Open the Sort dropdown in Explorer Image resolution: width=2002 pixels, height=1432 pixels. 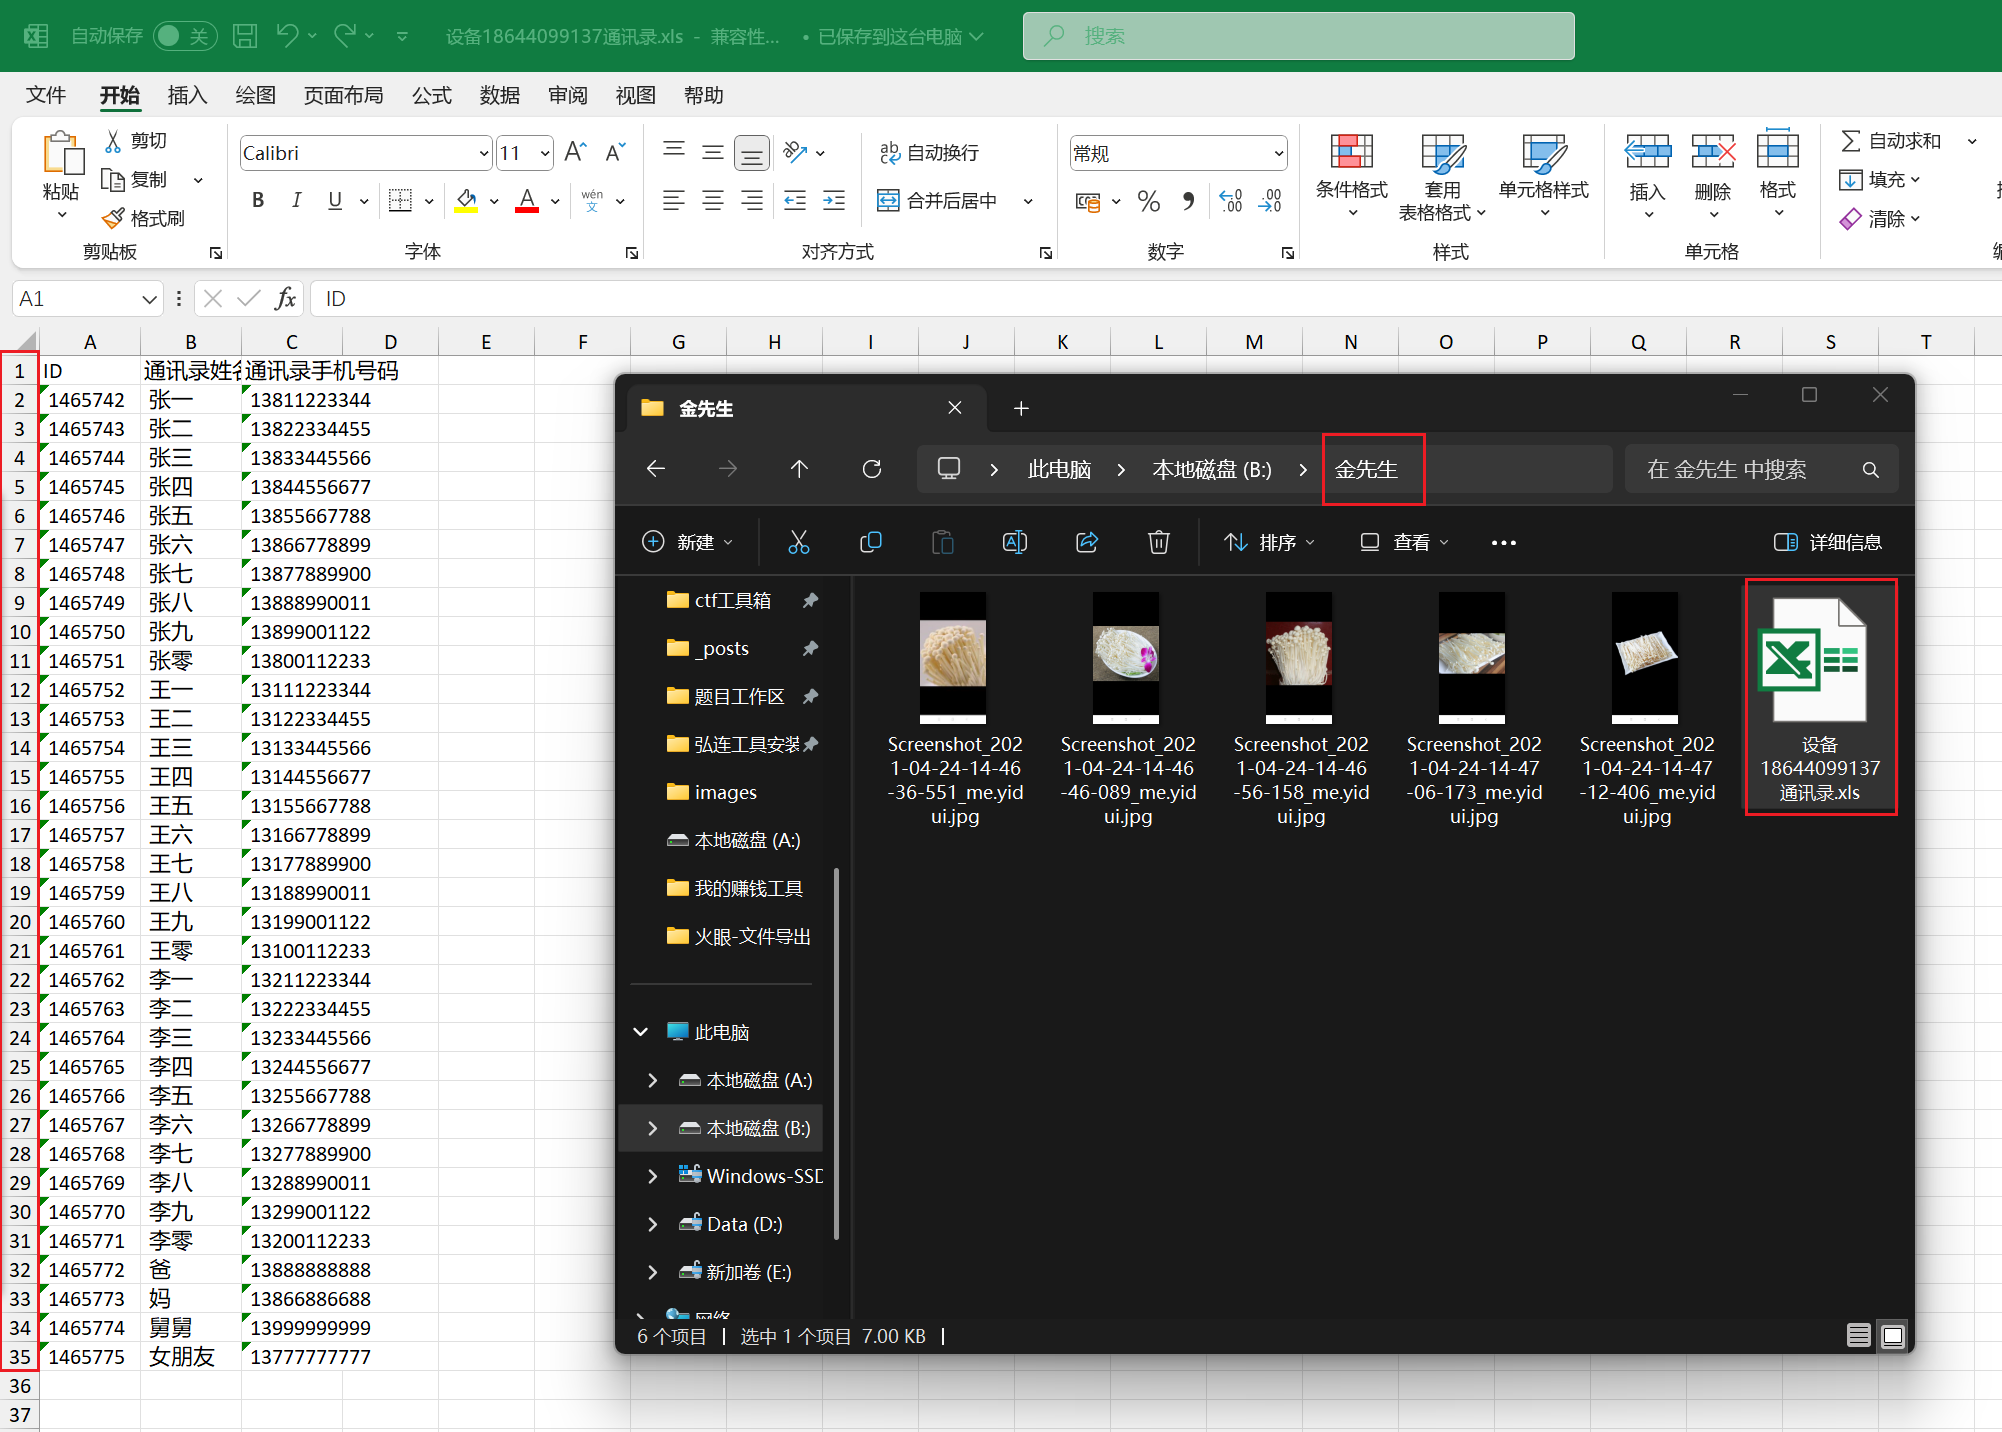point(1268,542)
